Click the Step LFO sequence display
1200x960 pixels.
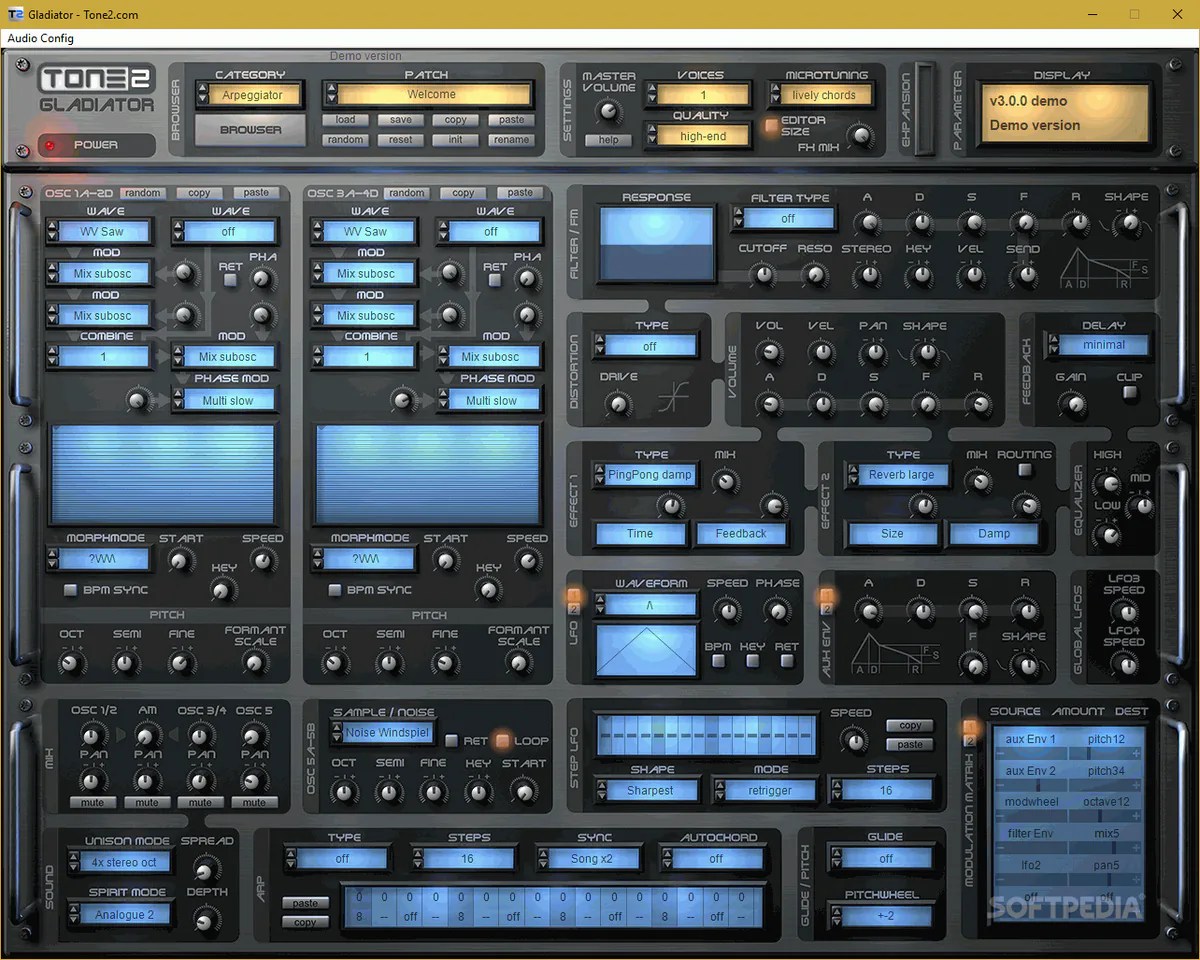point(705,735)
